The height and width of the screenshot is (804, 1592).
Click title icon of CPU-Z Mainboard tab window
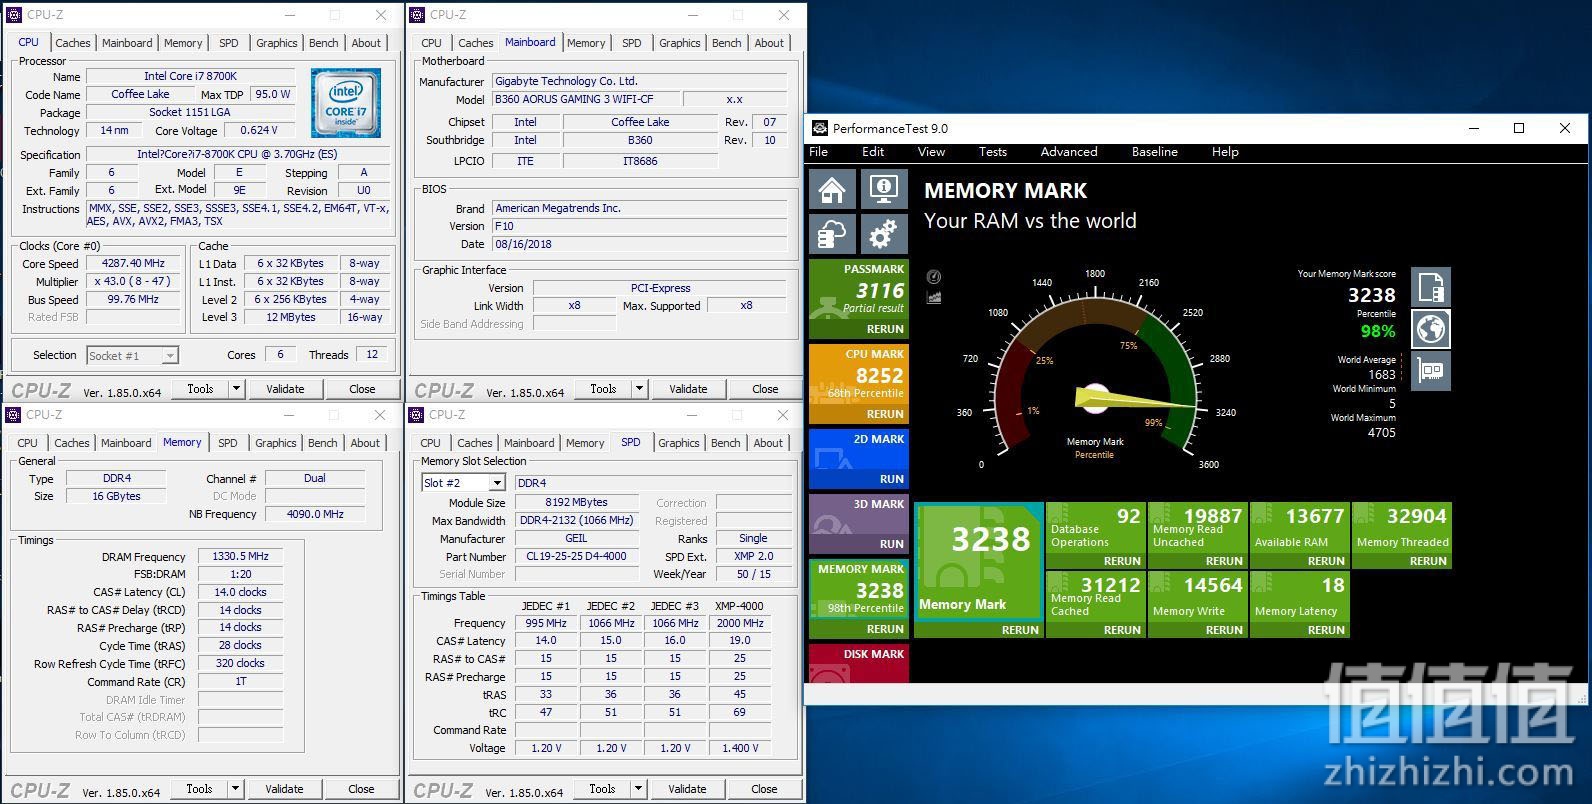[417, 15]
